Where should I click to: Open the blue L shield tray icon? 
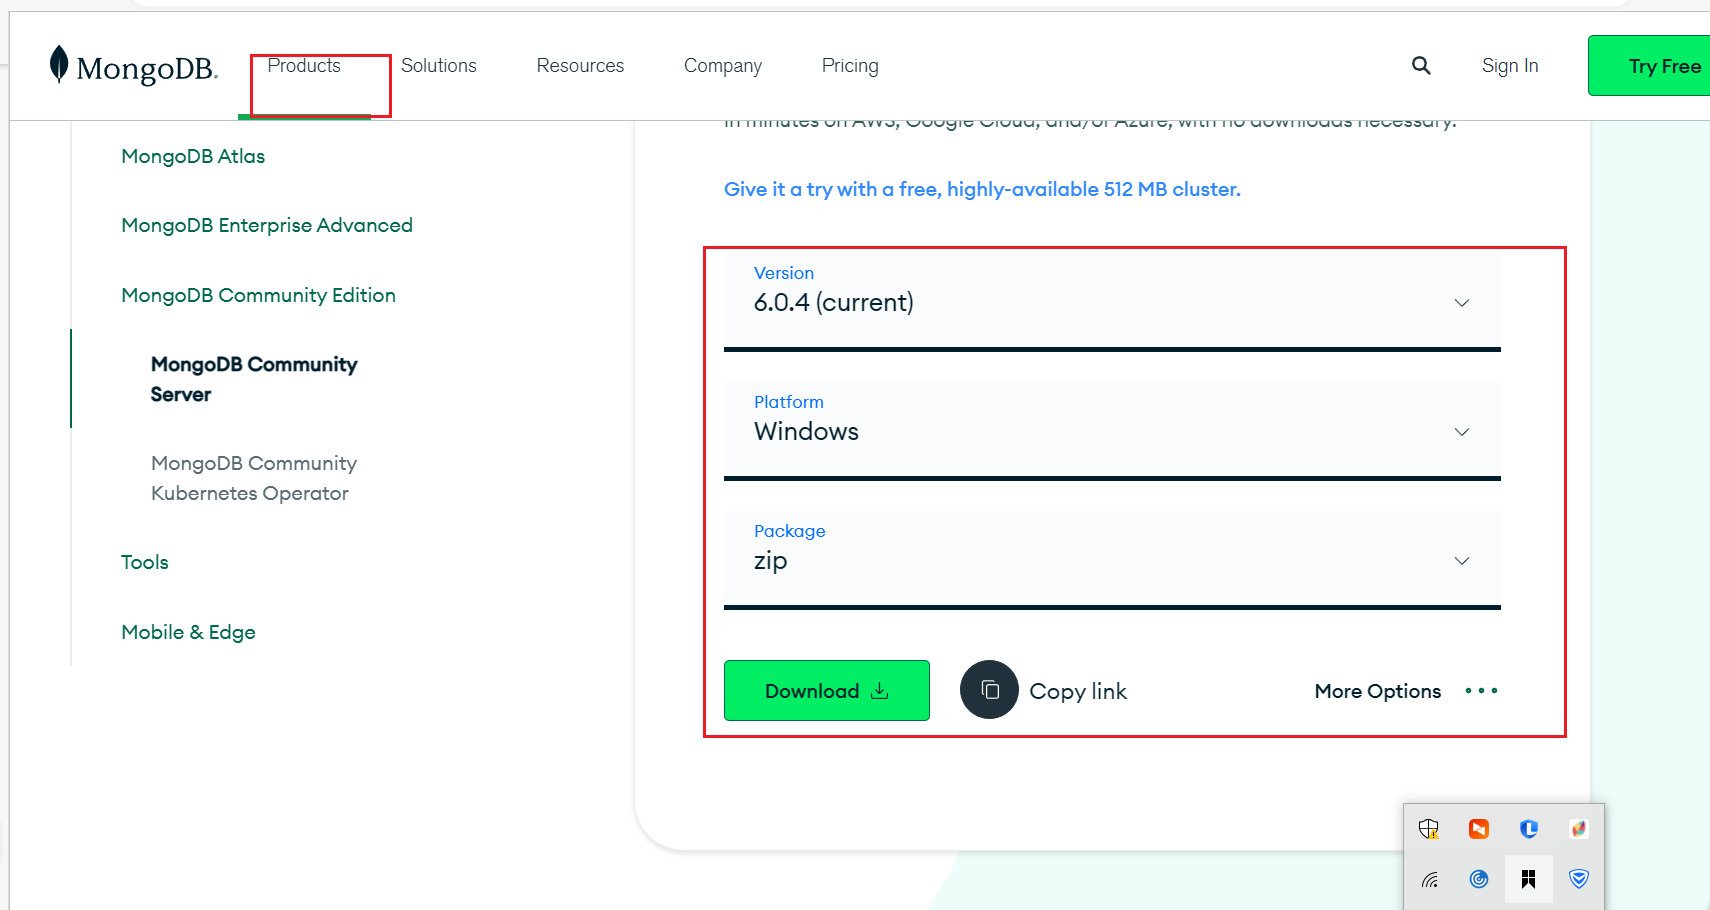tap(1529, 829)
